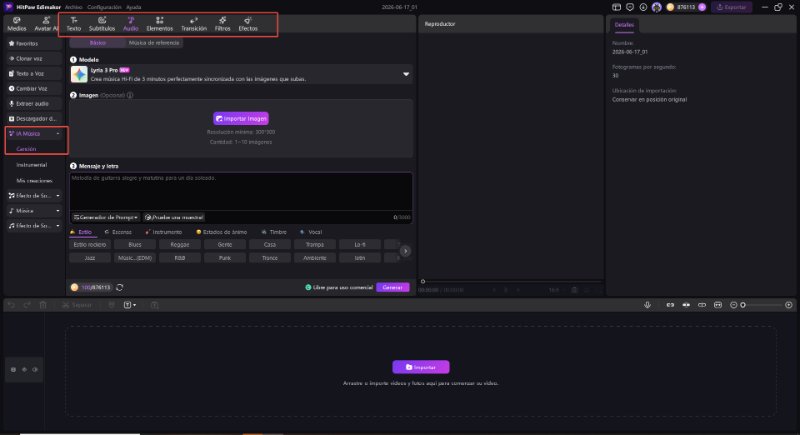
Task: Expand the Lyria 3 Pro model dropdown
Action: click(406, 74)
